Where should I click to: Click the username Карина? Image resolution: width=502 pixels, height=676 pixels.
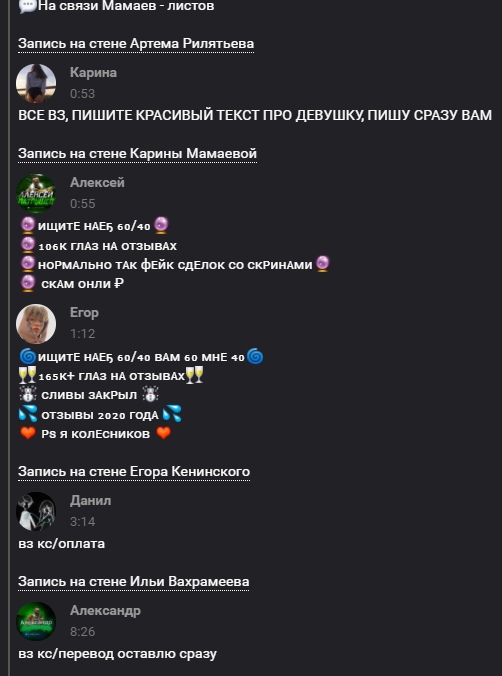click(93, 72)
